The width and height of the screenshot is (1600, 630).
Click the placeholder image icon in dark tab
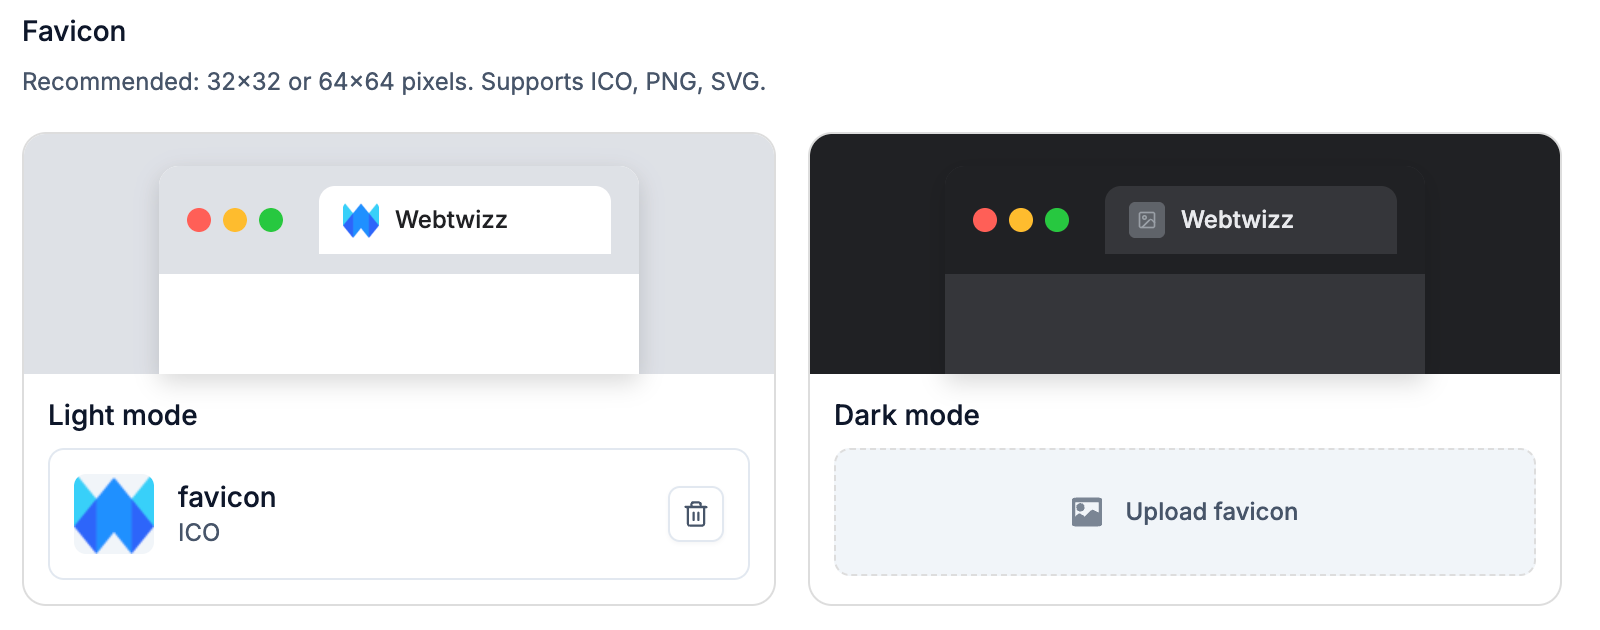pyautogui.click(x=1147, y=220)
